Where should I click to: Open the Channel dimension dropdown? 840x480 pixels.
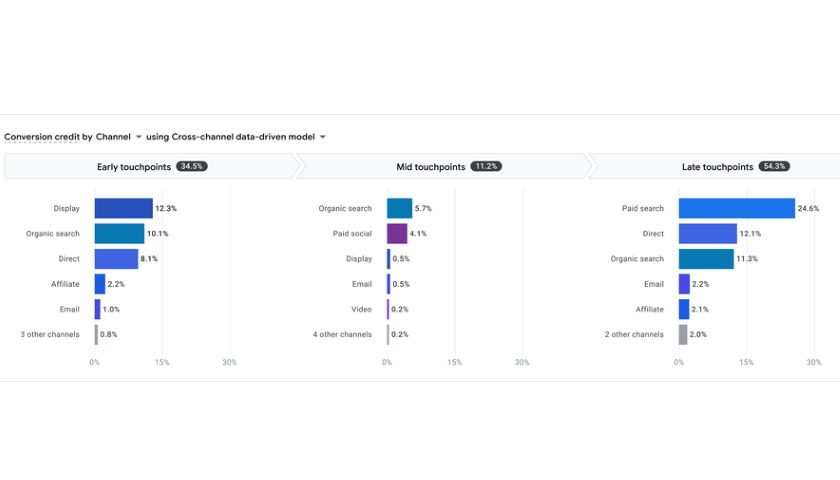pos(118,137)
